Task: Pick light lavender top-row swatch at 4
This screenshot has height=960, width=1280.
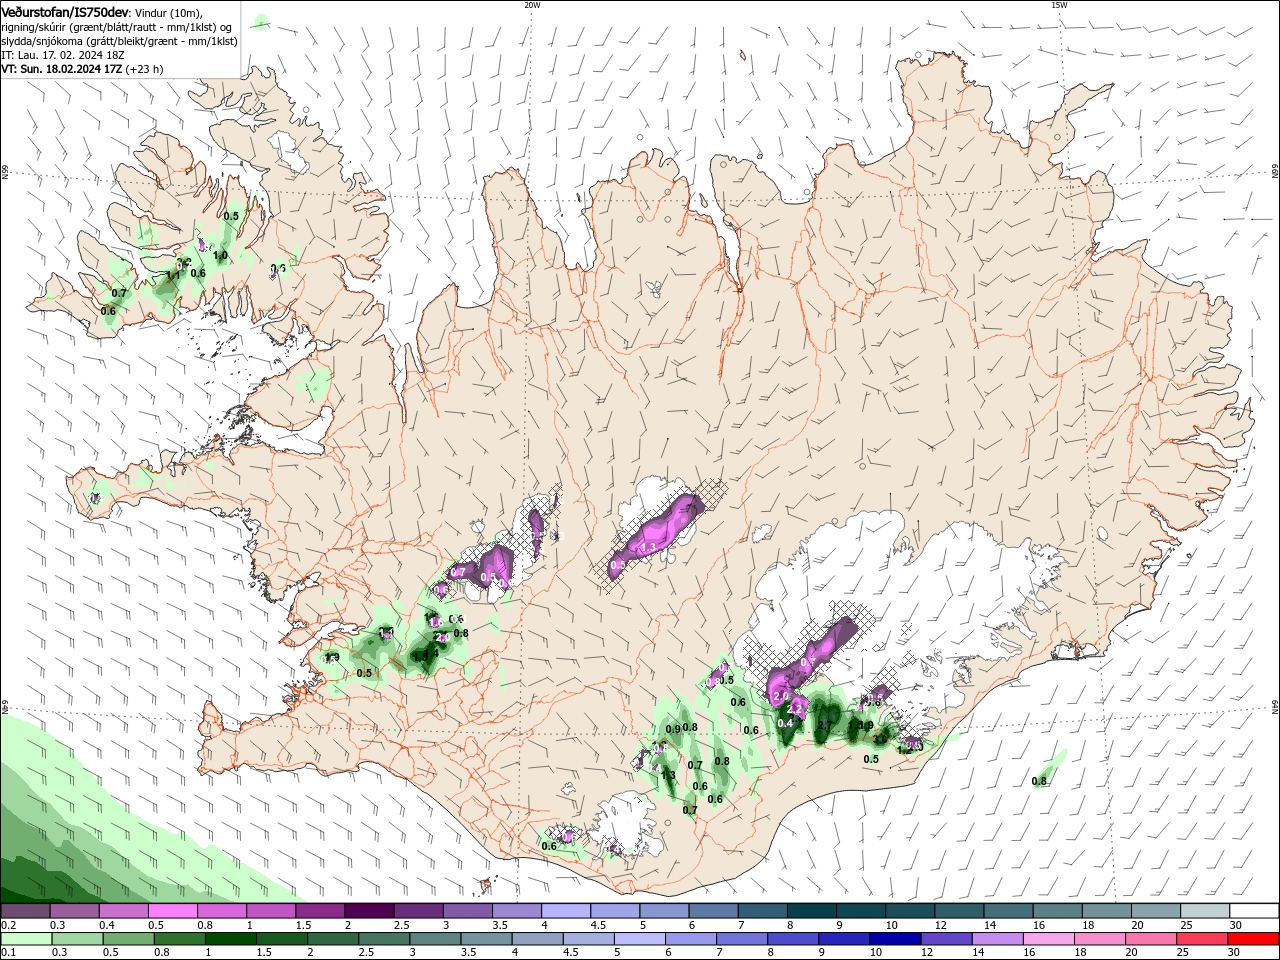Action: (x=565, y=910)
